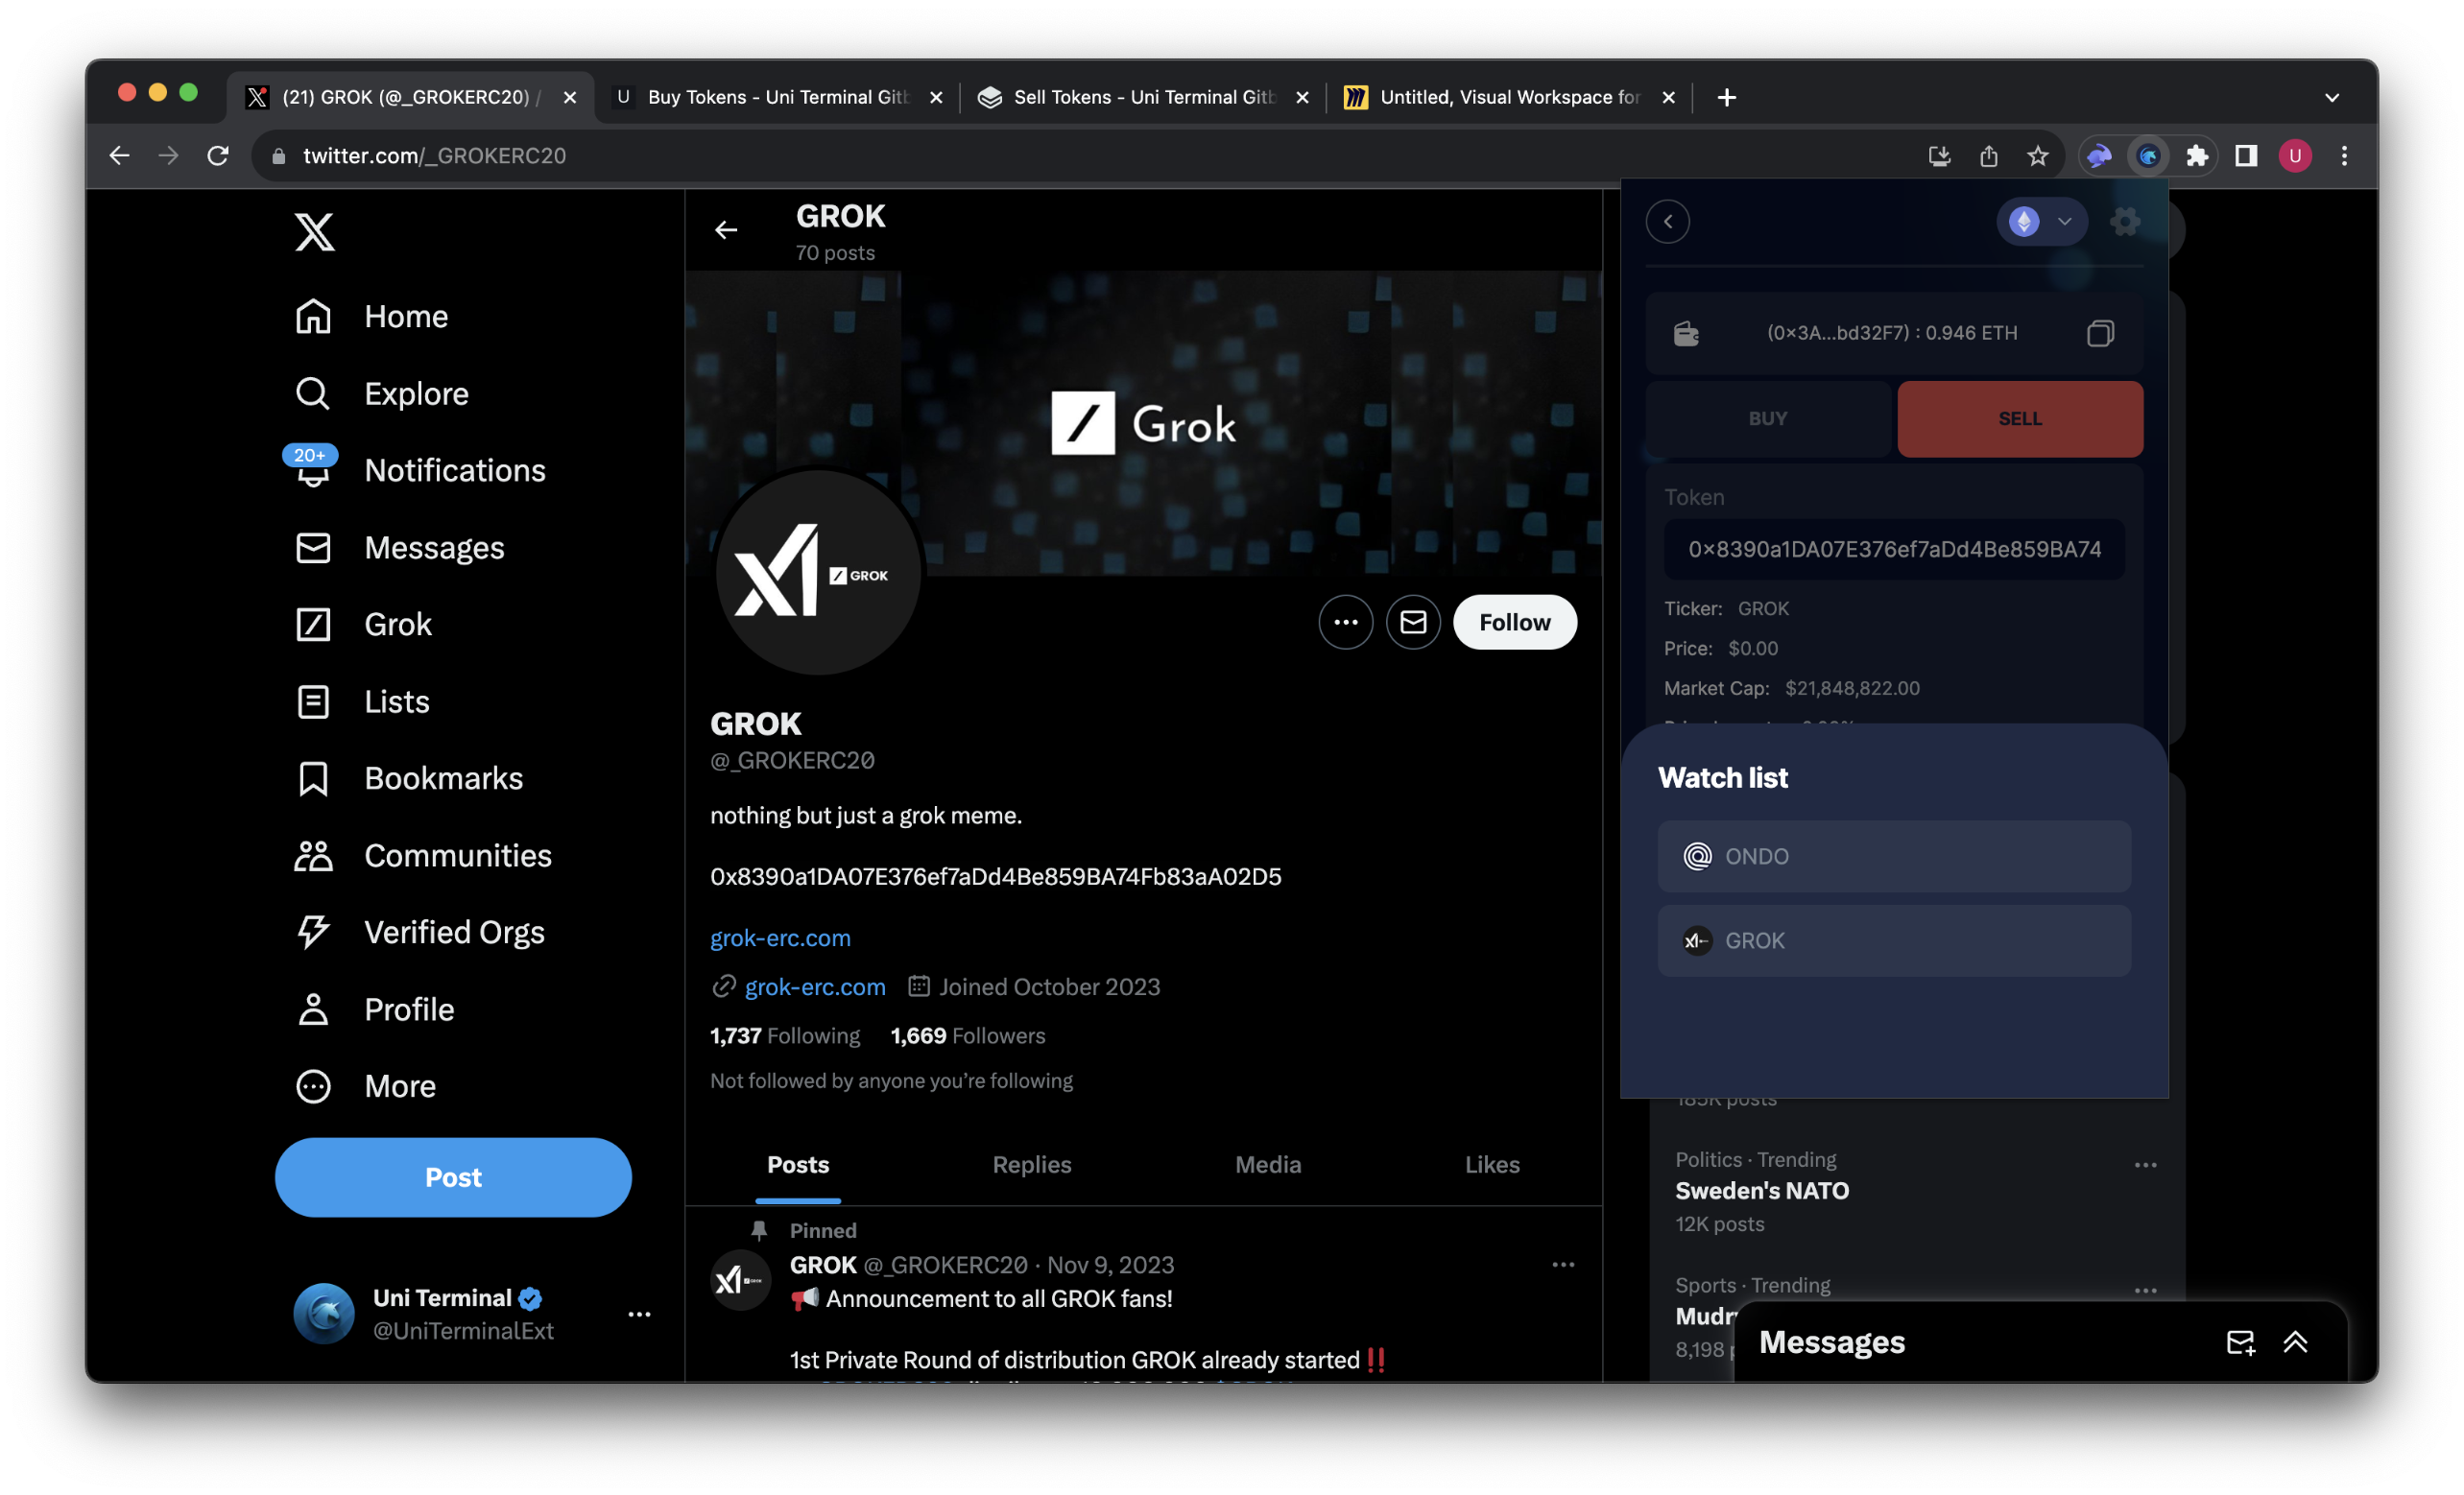Open settings gear in Uni Terminal extension
The height and width of the screenshot is (1495, 2464).
[2124, 221]
